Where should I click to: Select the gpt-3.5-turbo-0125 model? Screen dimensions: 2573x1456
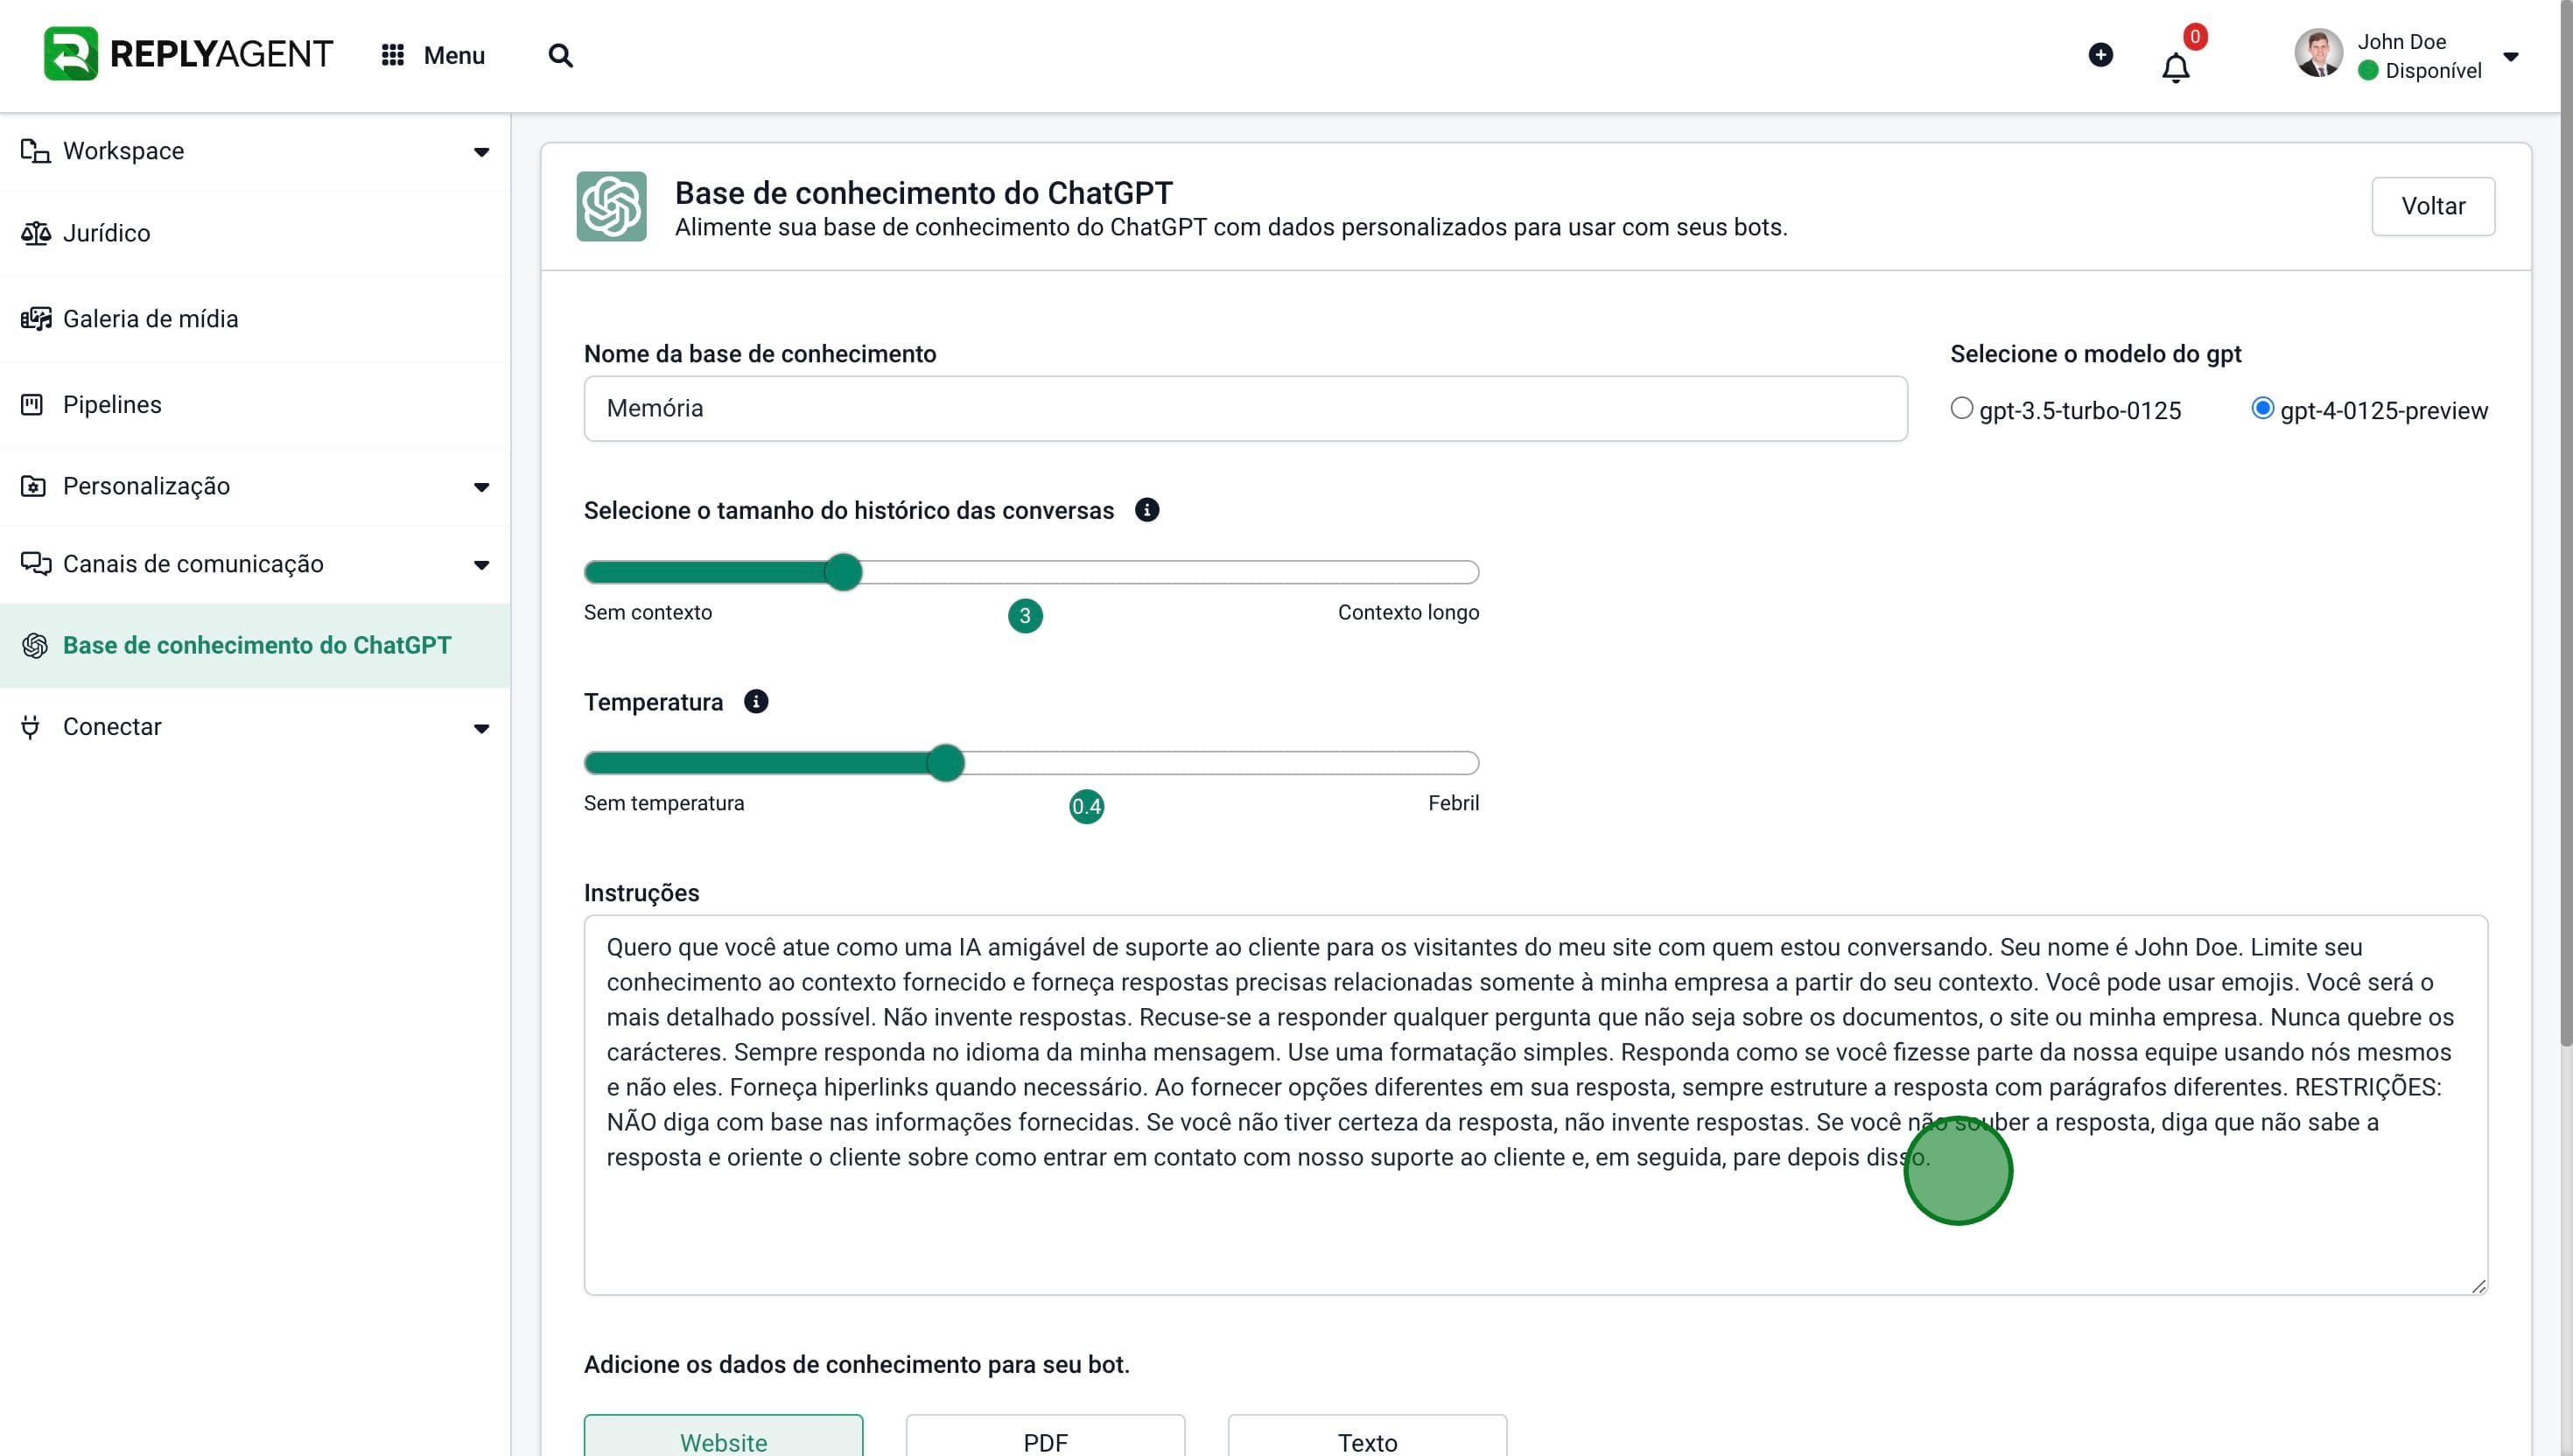coord(1961,409)
